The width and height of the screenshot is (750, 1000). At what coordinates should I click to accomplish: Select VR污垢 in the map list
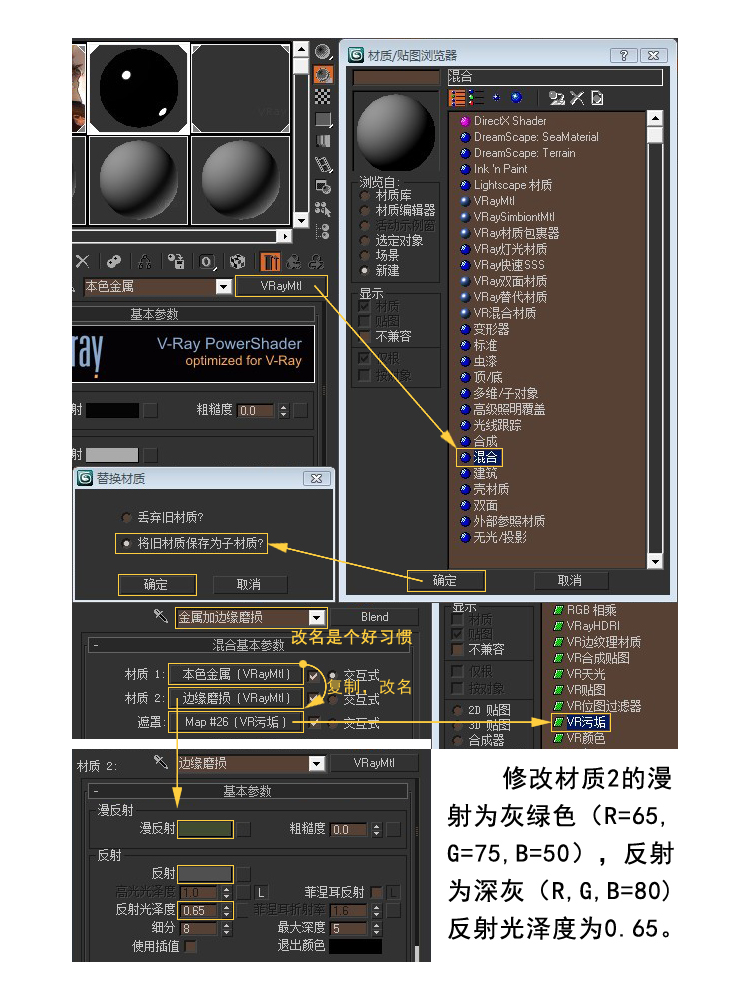[x=580, y=722]
